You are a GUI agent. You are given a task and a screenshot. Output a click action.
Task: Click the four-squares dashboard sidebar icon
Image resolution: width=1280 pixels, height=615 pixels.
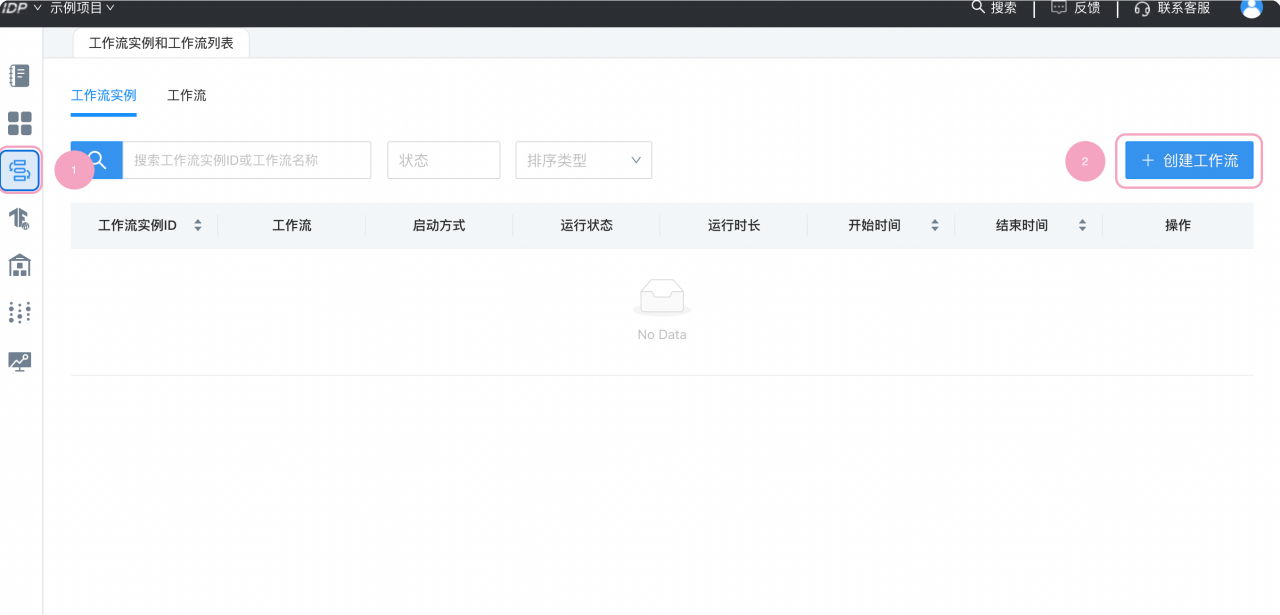(20, 123)
